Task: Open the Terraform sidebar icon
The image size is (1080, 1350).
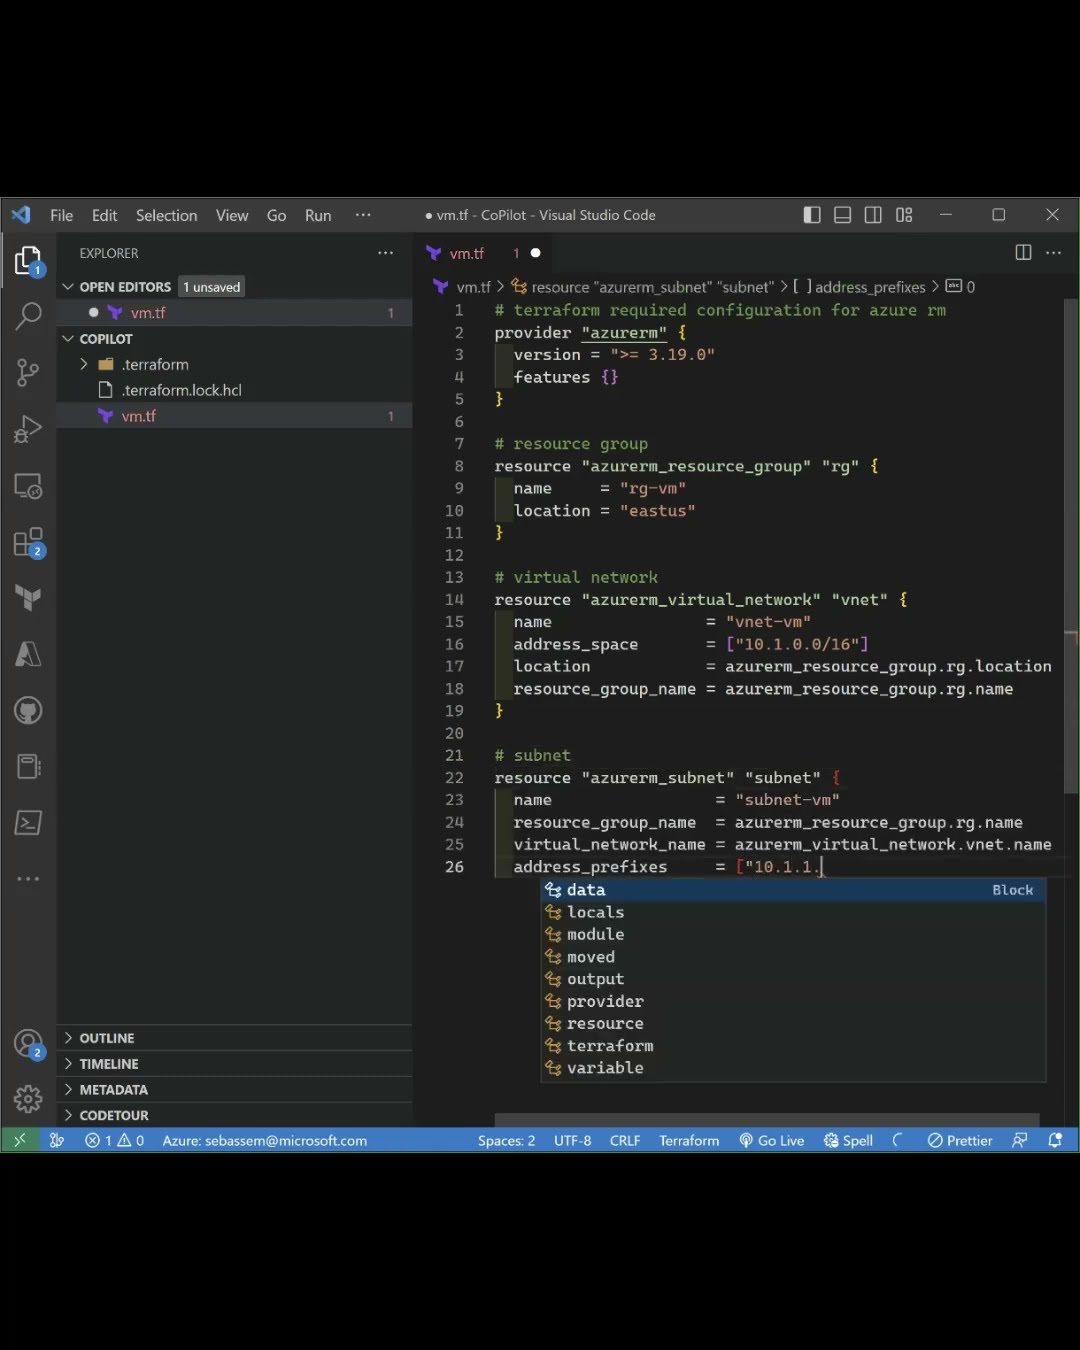Action: (x=28, y=598)
